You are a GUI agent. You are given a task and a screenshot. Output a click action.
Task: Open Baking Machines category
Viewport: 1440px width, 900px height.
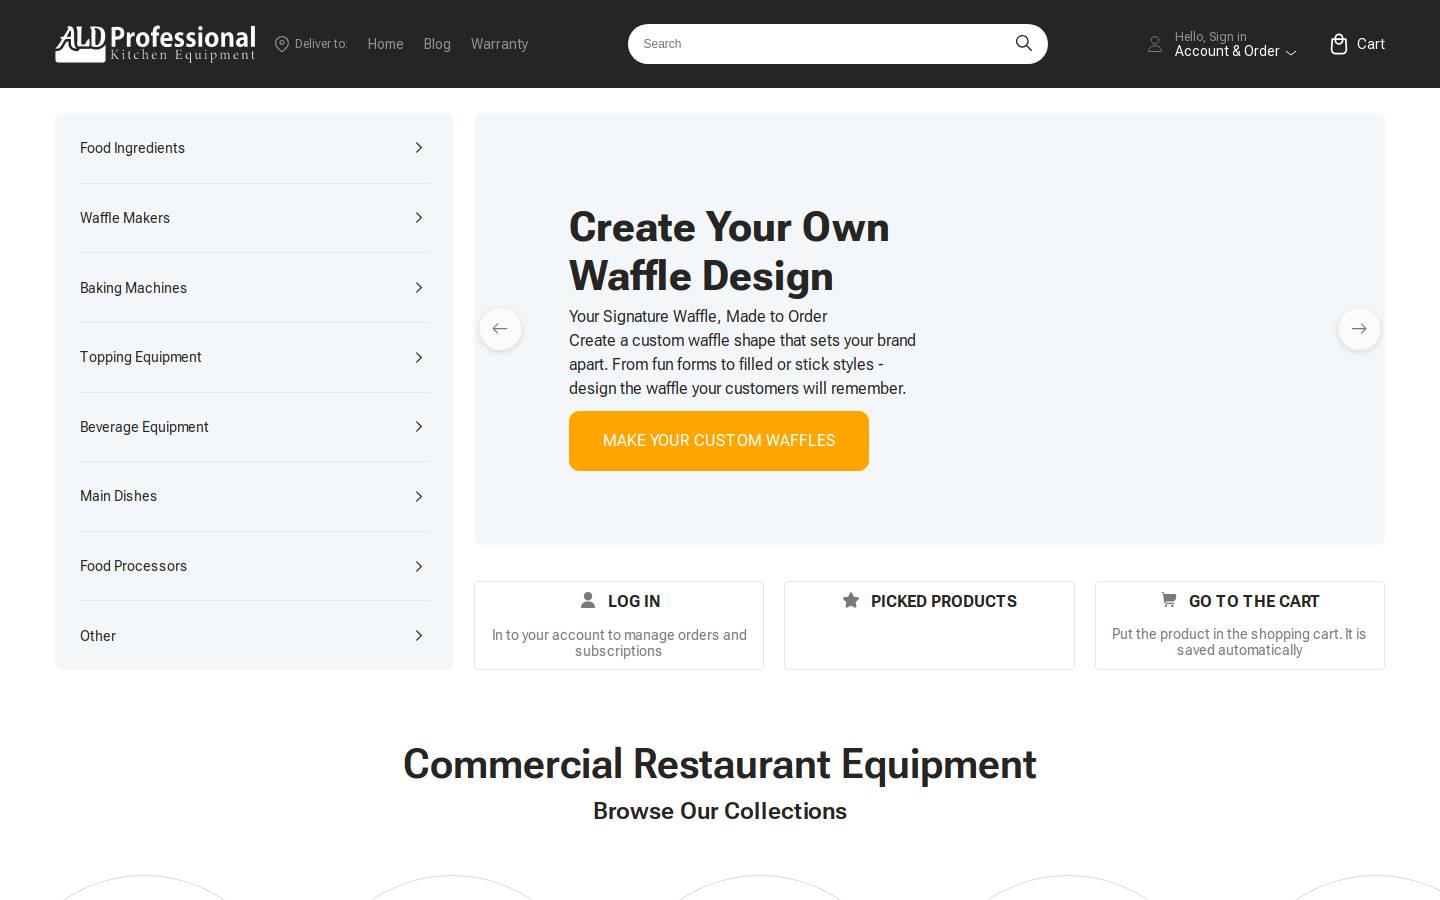[x=133, y=288]
